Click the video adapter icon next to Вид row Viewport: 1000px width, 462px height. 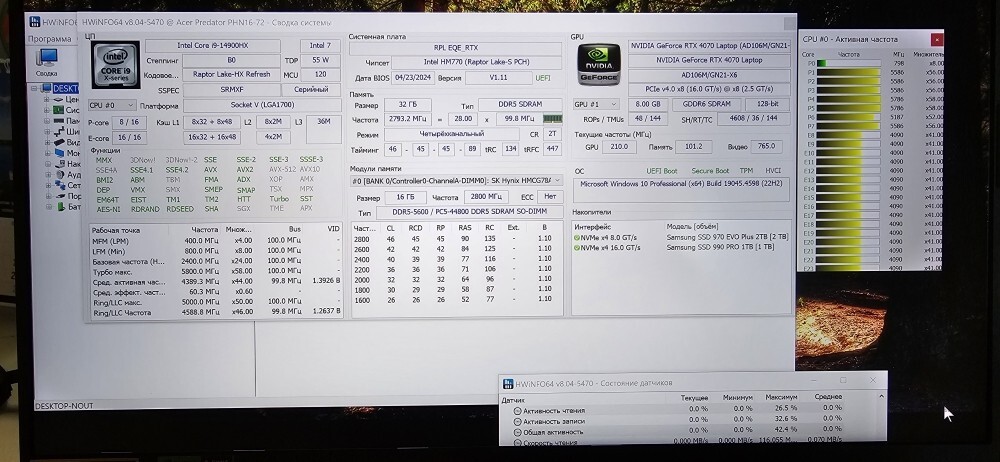[59, 142]
